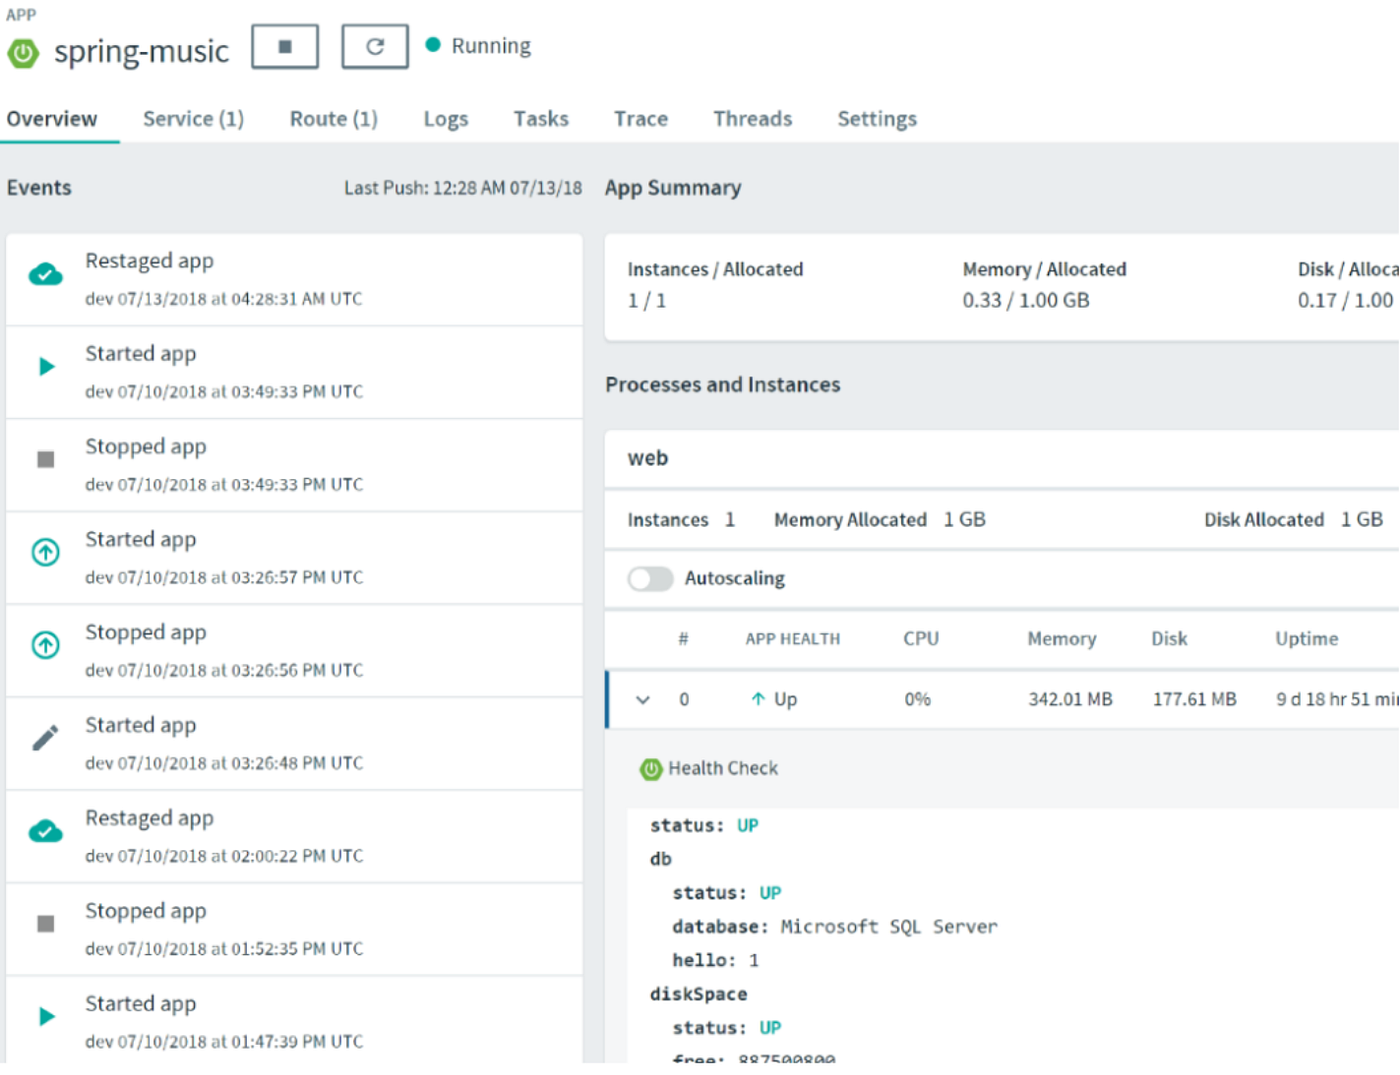Viewport: 1400px width, 1075px height.
Task: Click the restart app icon
Action: click(x=375, y=46)
